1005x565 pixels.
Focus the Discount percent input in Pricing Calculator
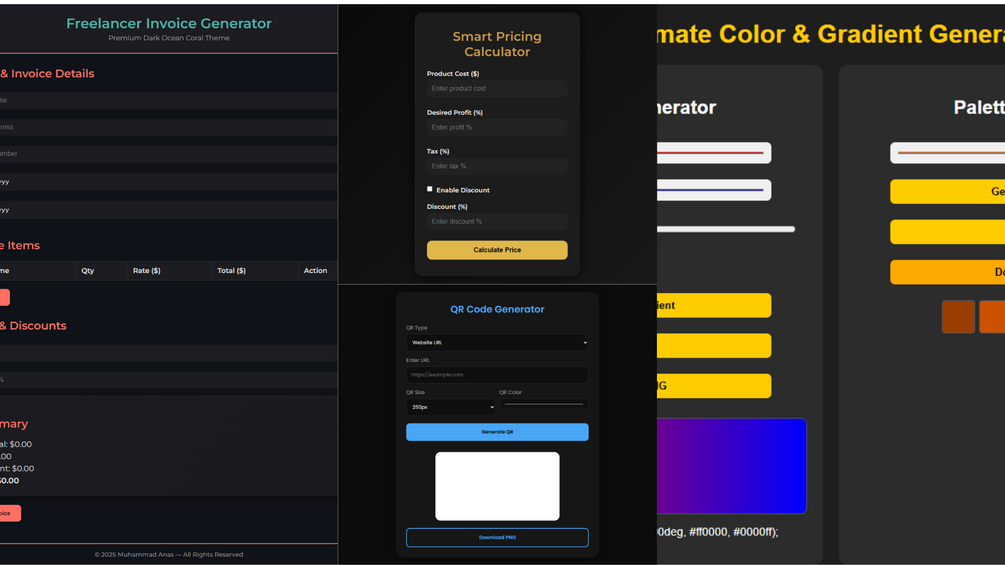pos(497,222)
